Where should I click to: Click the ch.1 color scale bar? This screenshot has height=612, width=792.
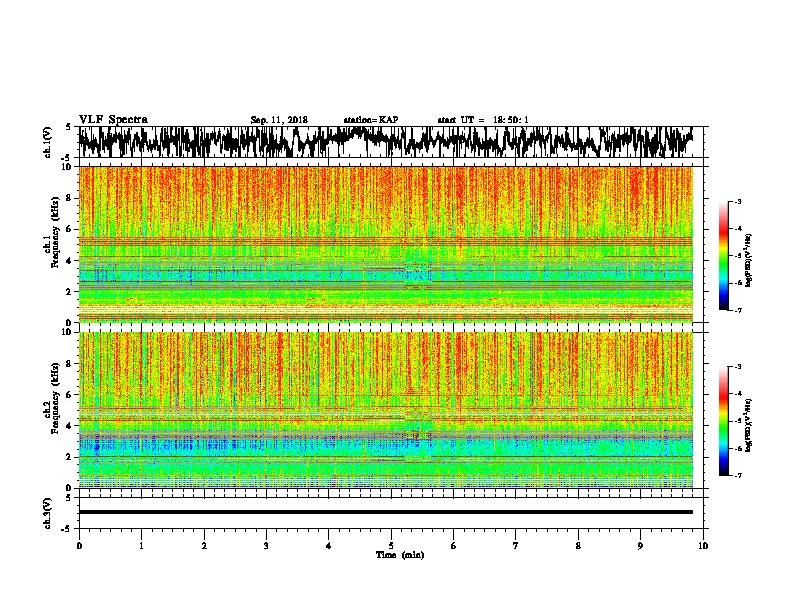pos(723,256)
